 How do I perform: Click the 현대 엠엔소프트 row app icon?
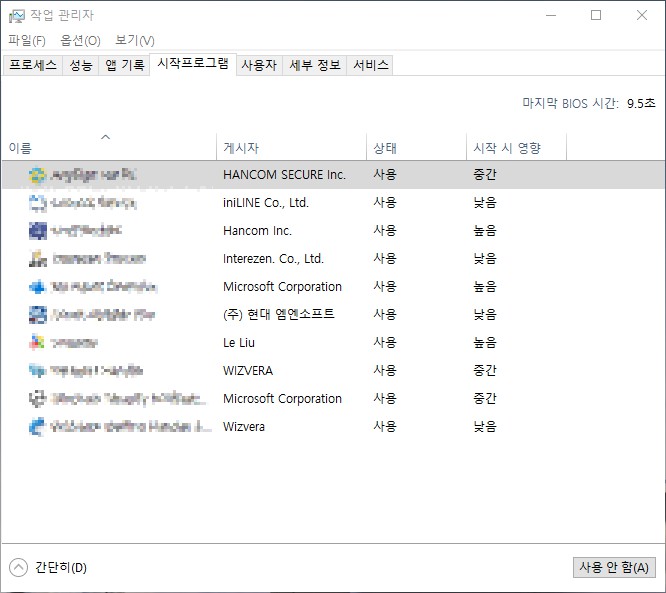pos(37,315)
